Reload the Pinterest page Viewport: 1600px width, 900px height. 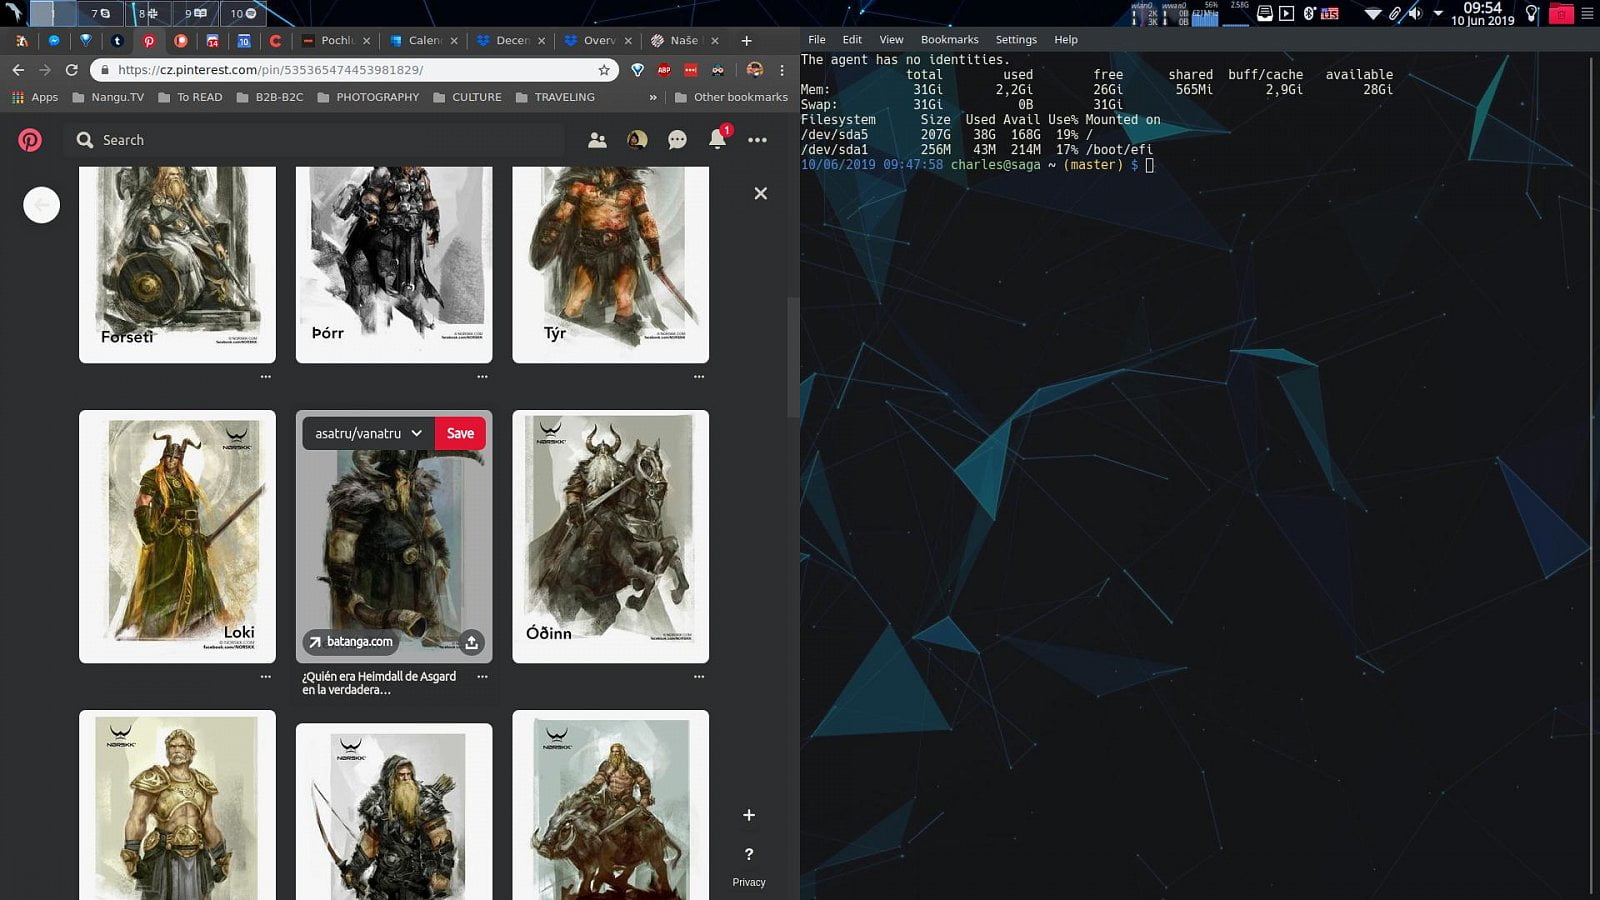[70, 70]
